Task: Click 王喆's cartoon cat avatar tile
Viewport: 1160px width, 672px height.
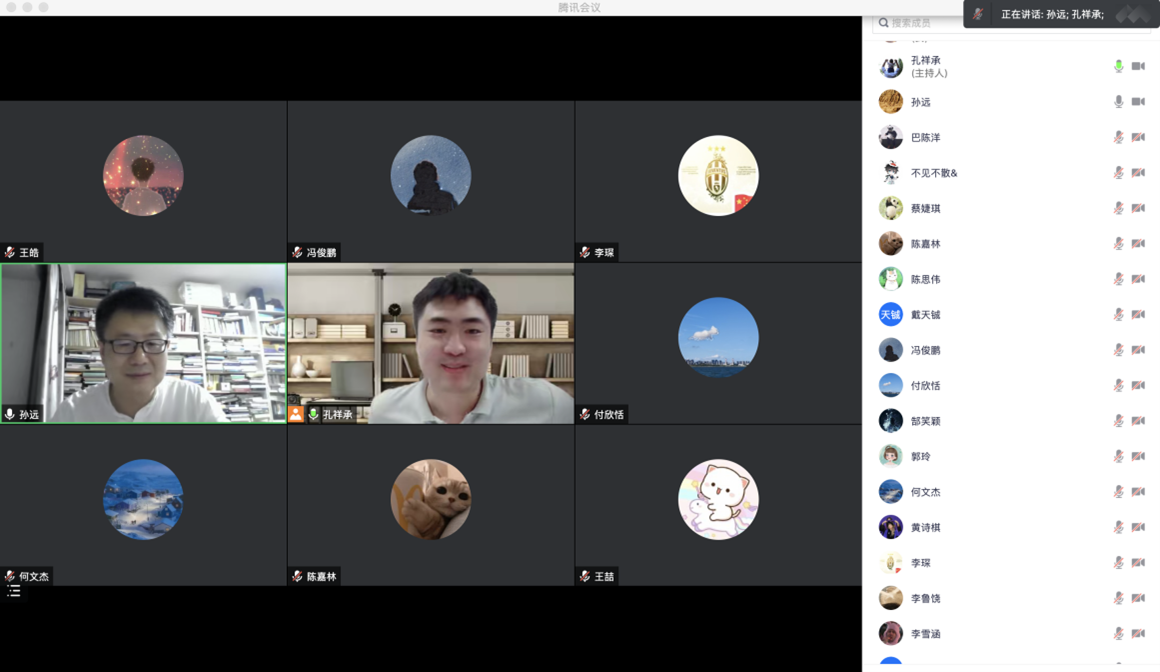Action: [718, 499]
